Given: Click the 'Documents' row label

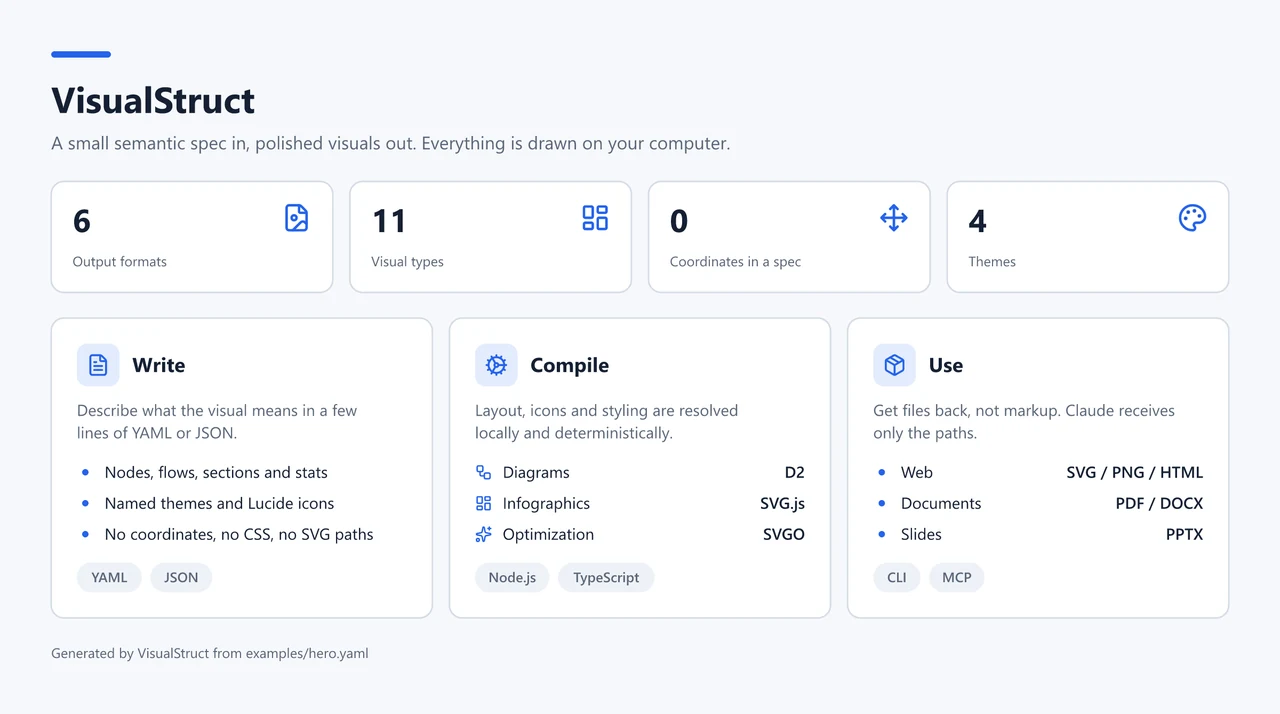Looking at the screenshot, I should [x=941, y=504].
